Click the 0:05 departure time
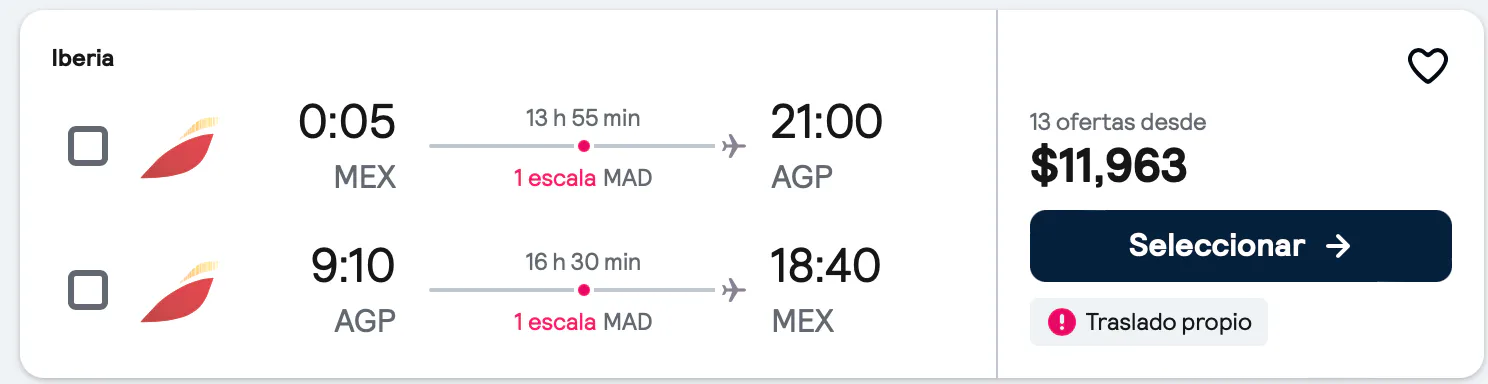This screenshot has height=384, width=1488. click(347, 122)
